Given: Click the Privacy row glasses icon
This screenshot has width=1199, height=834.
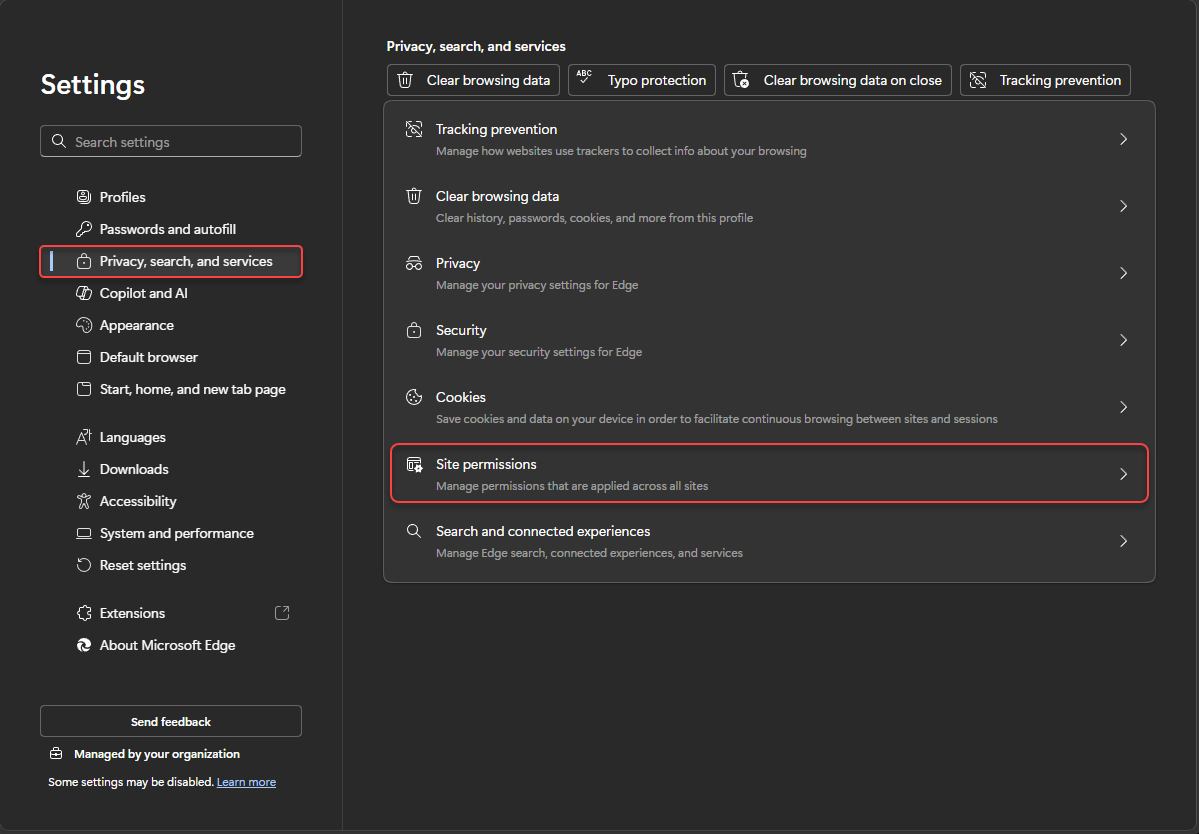Looking at the screenshot, I should pyautogui.click(x=414, y=264).
